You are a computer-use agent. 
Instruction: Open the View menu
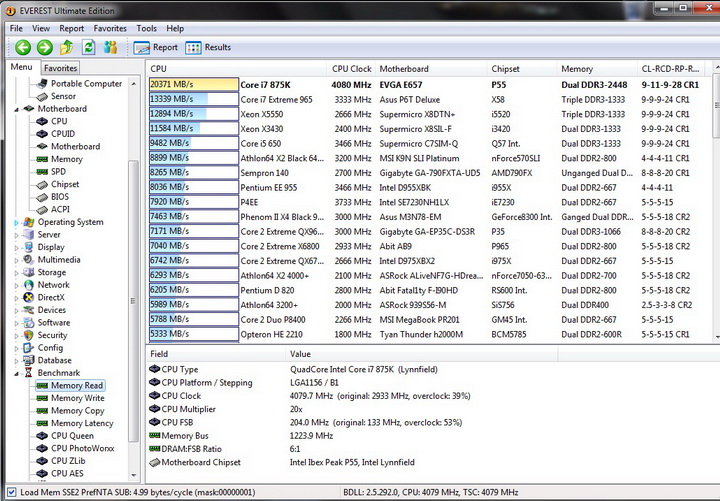tap(41, 28)
